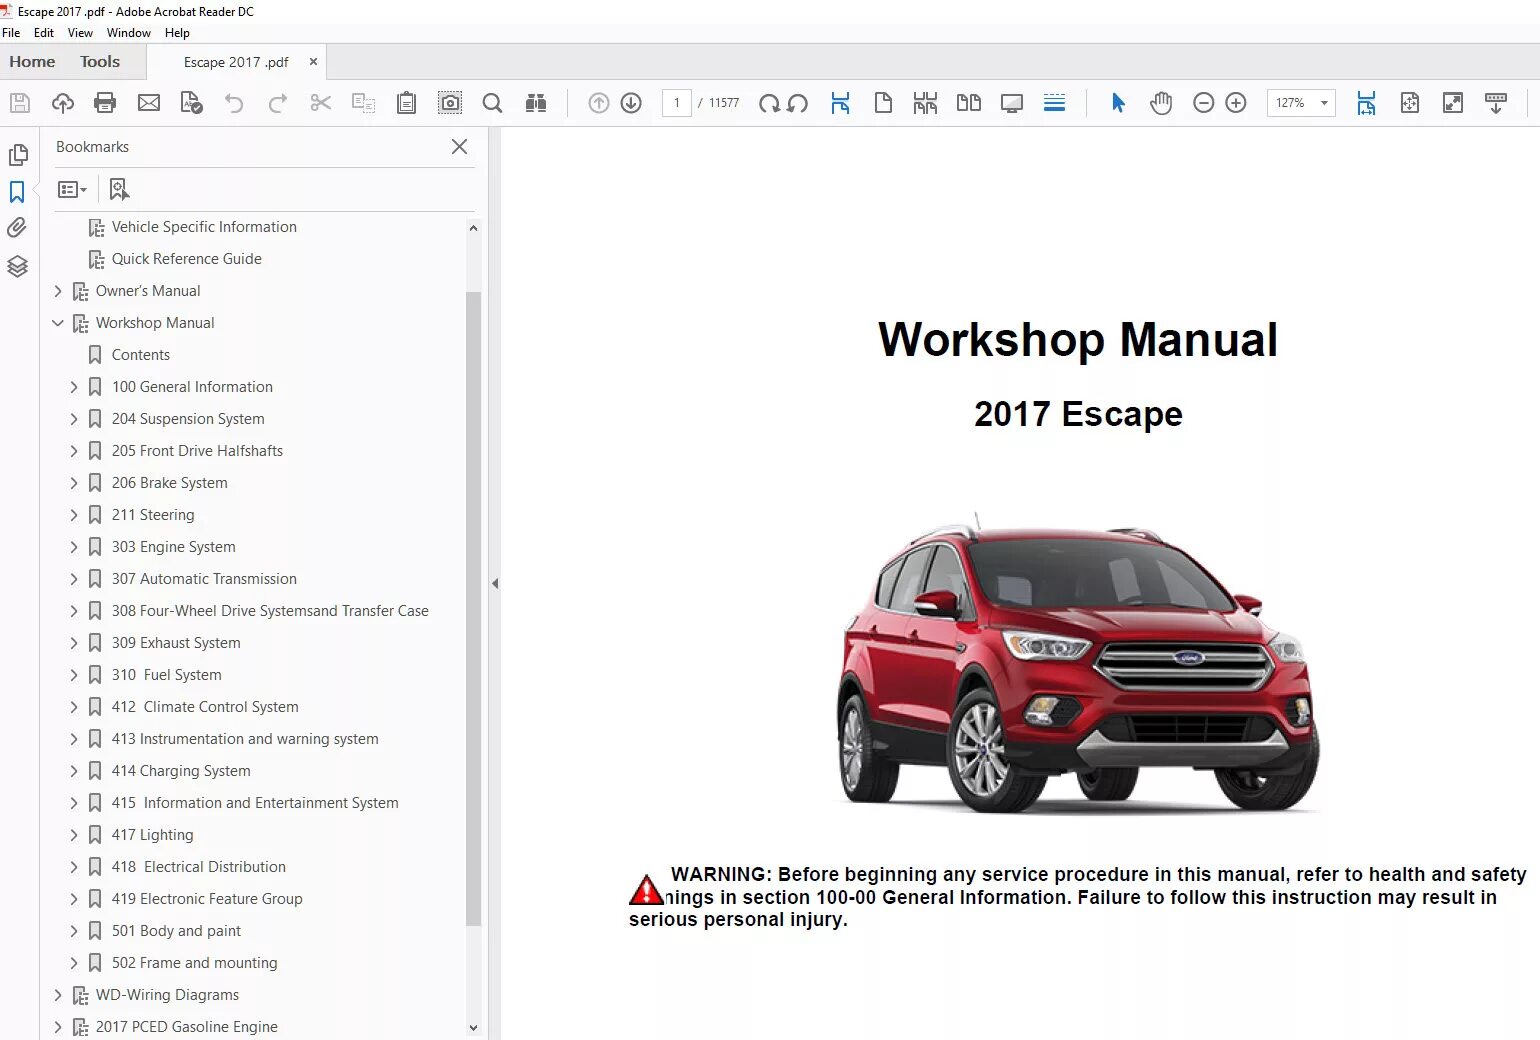Viewport: 1540px width, 1040px height.
Task: Toggle the Page Thumbnails panel icon
Action: tap(17, 155)
